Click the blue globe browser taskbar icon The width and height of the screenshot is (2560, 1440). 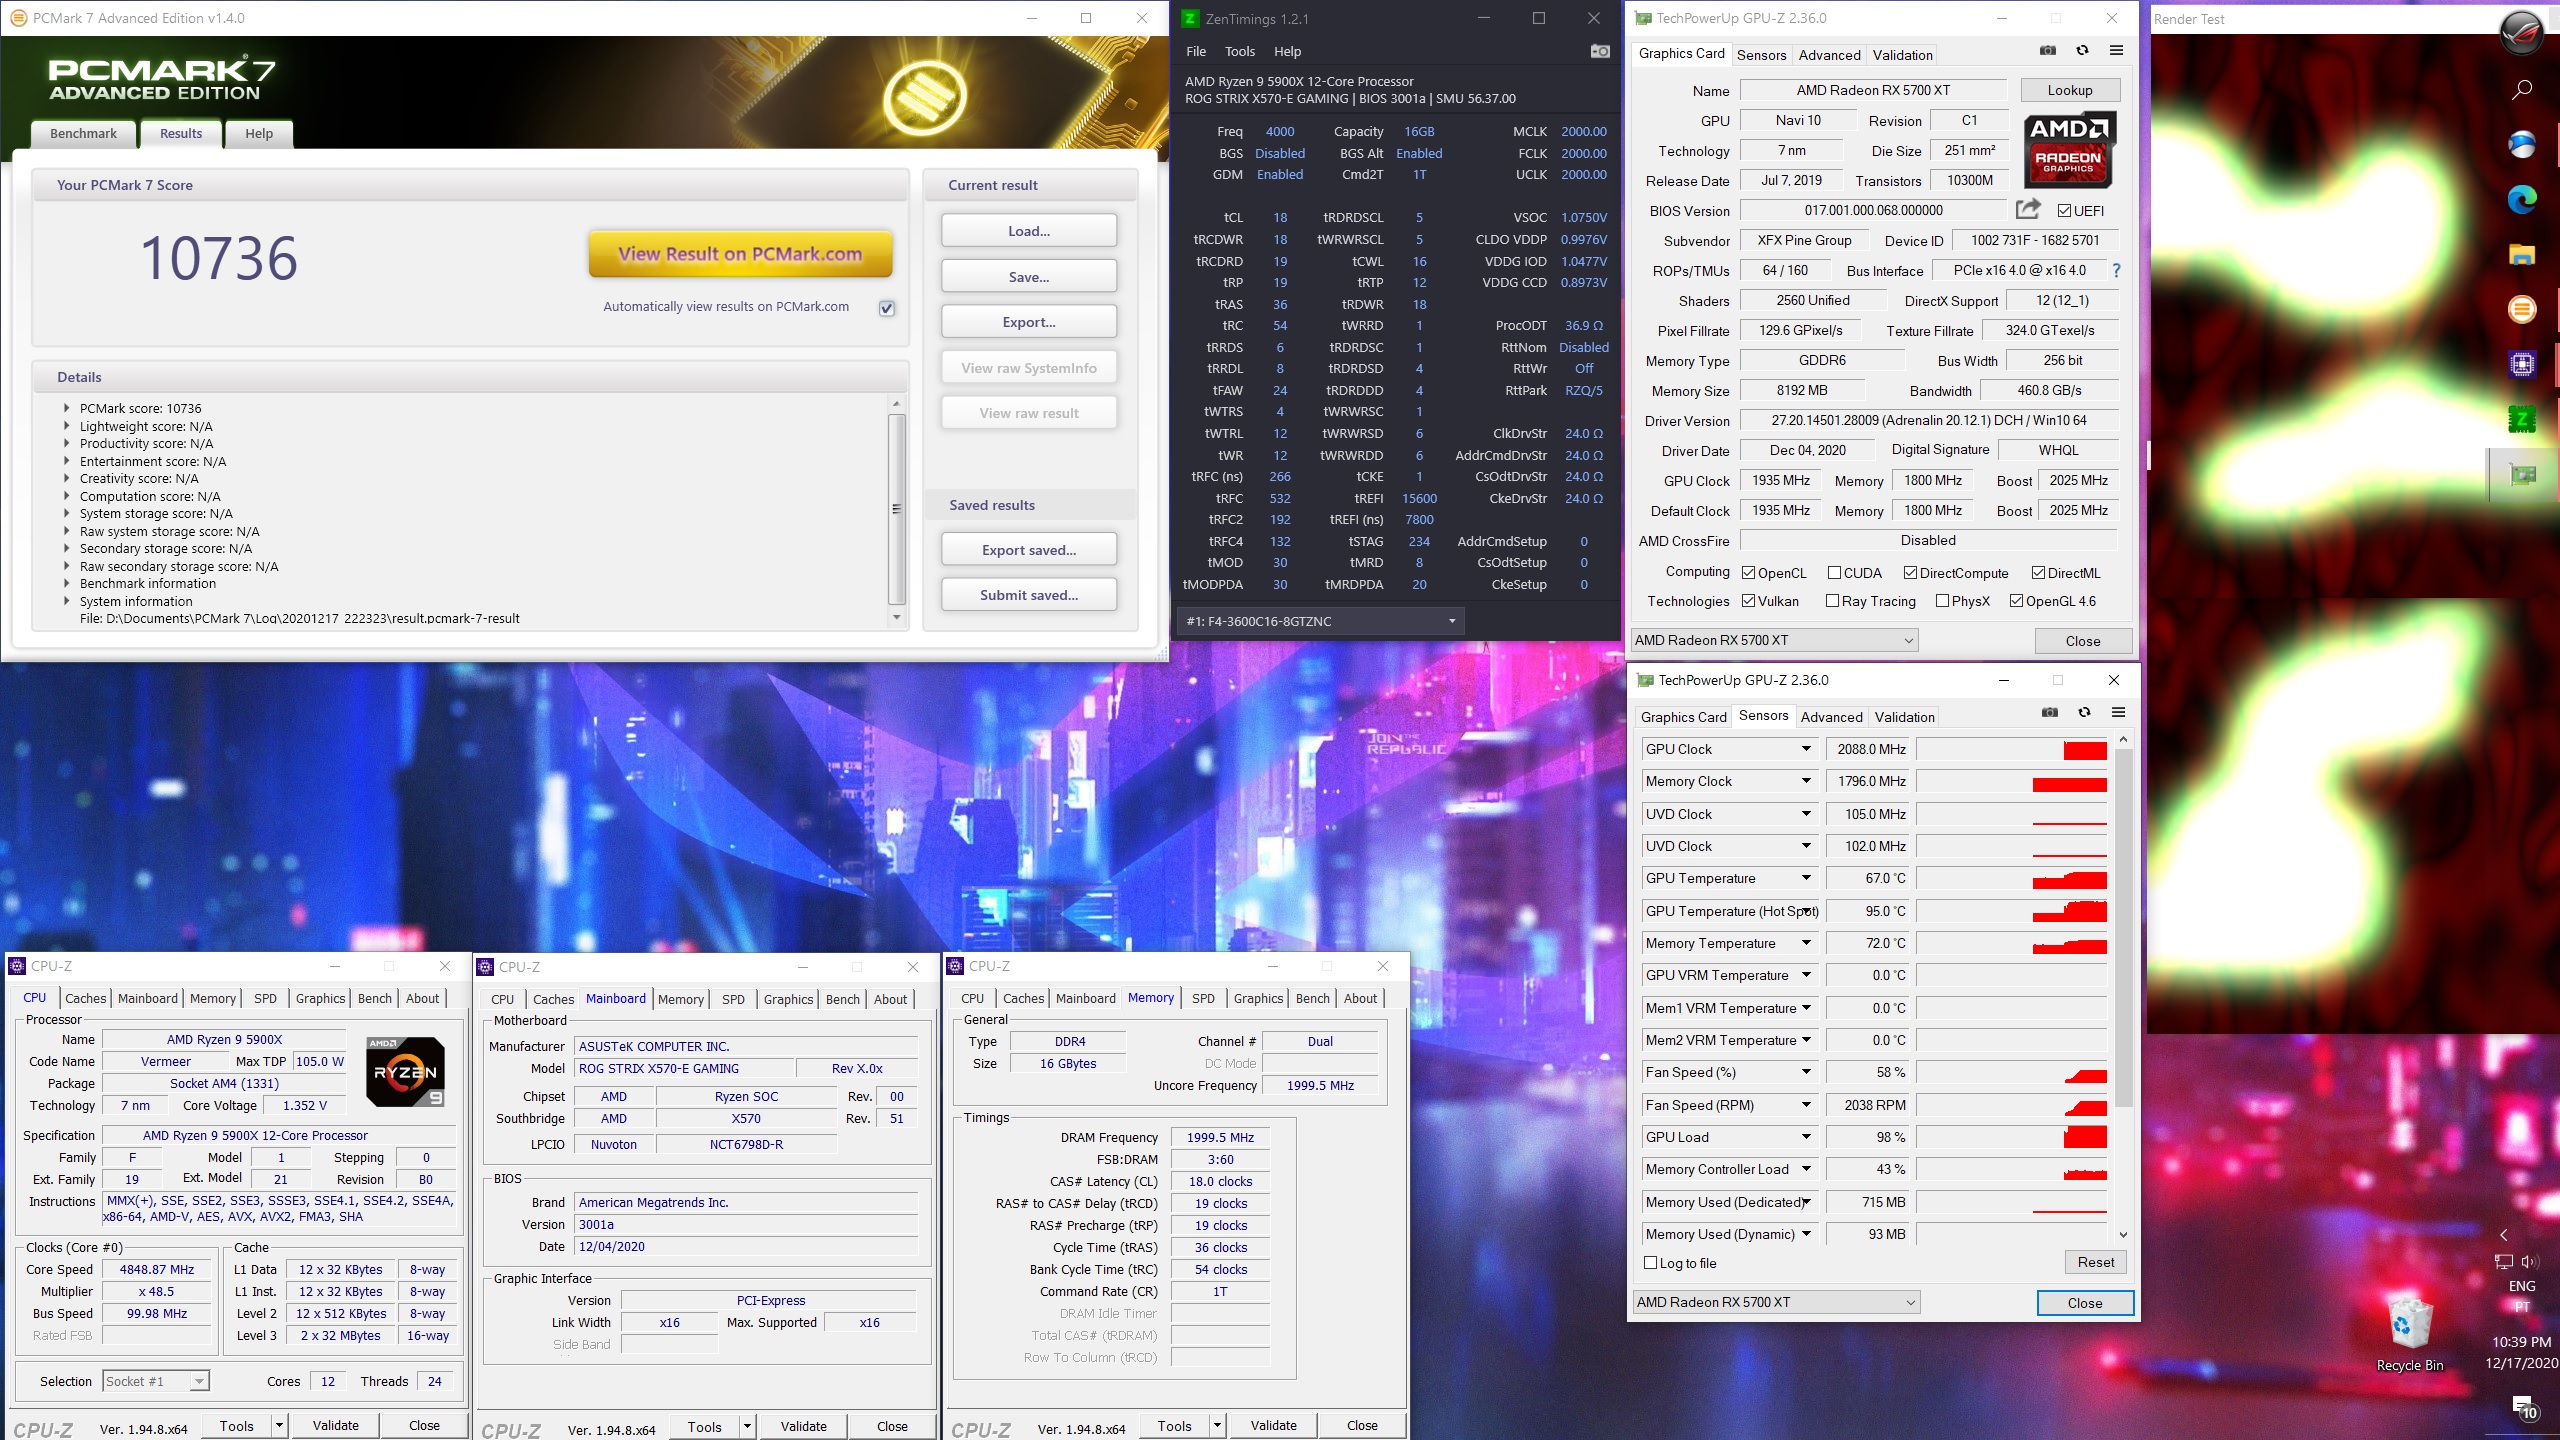pos(2521,145)
